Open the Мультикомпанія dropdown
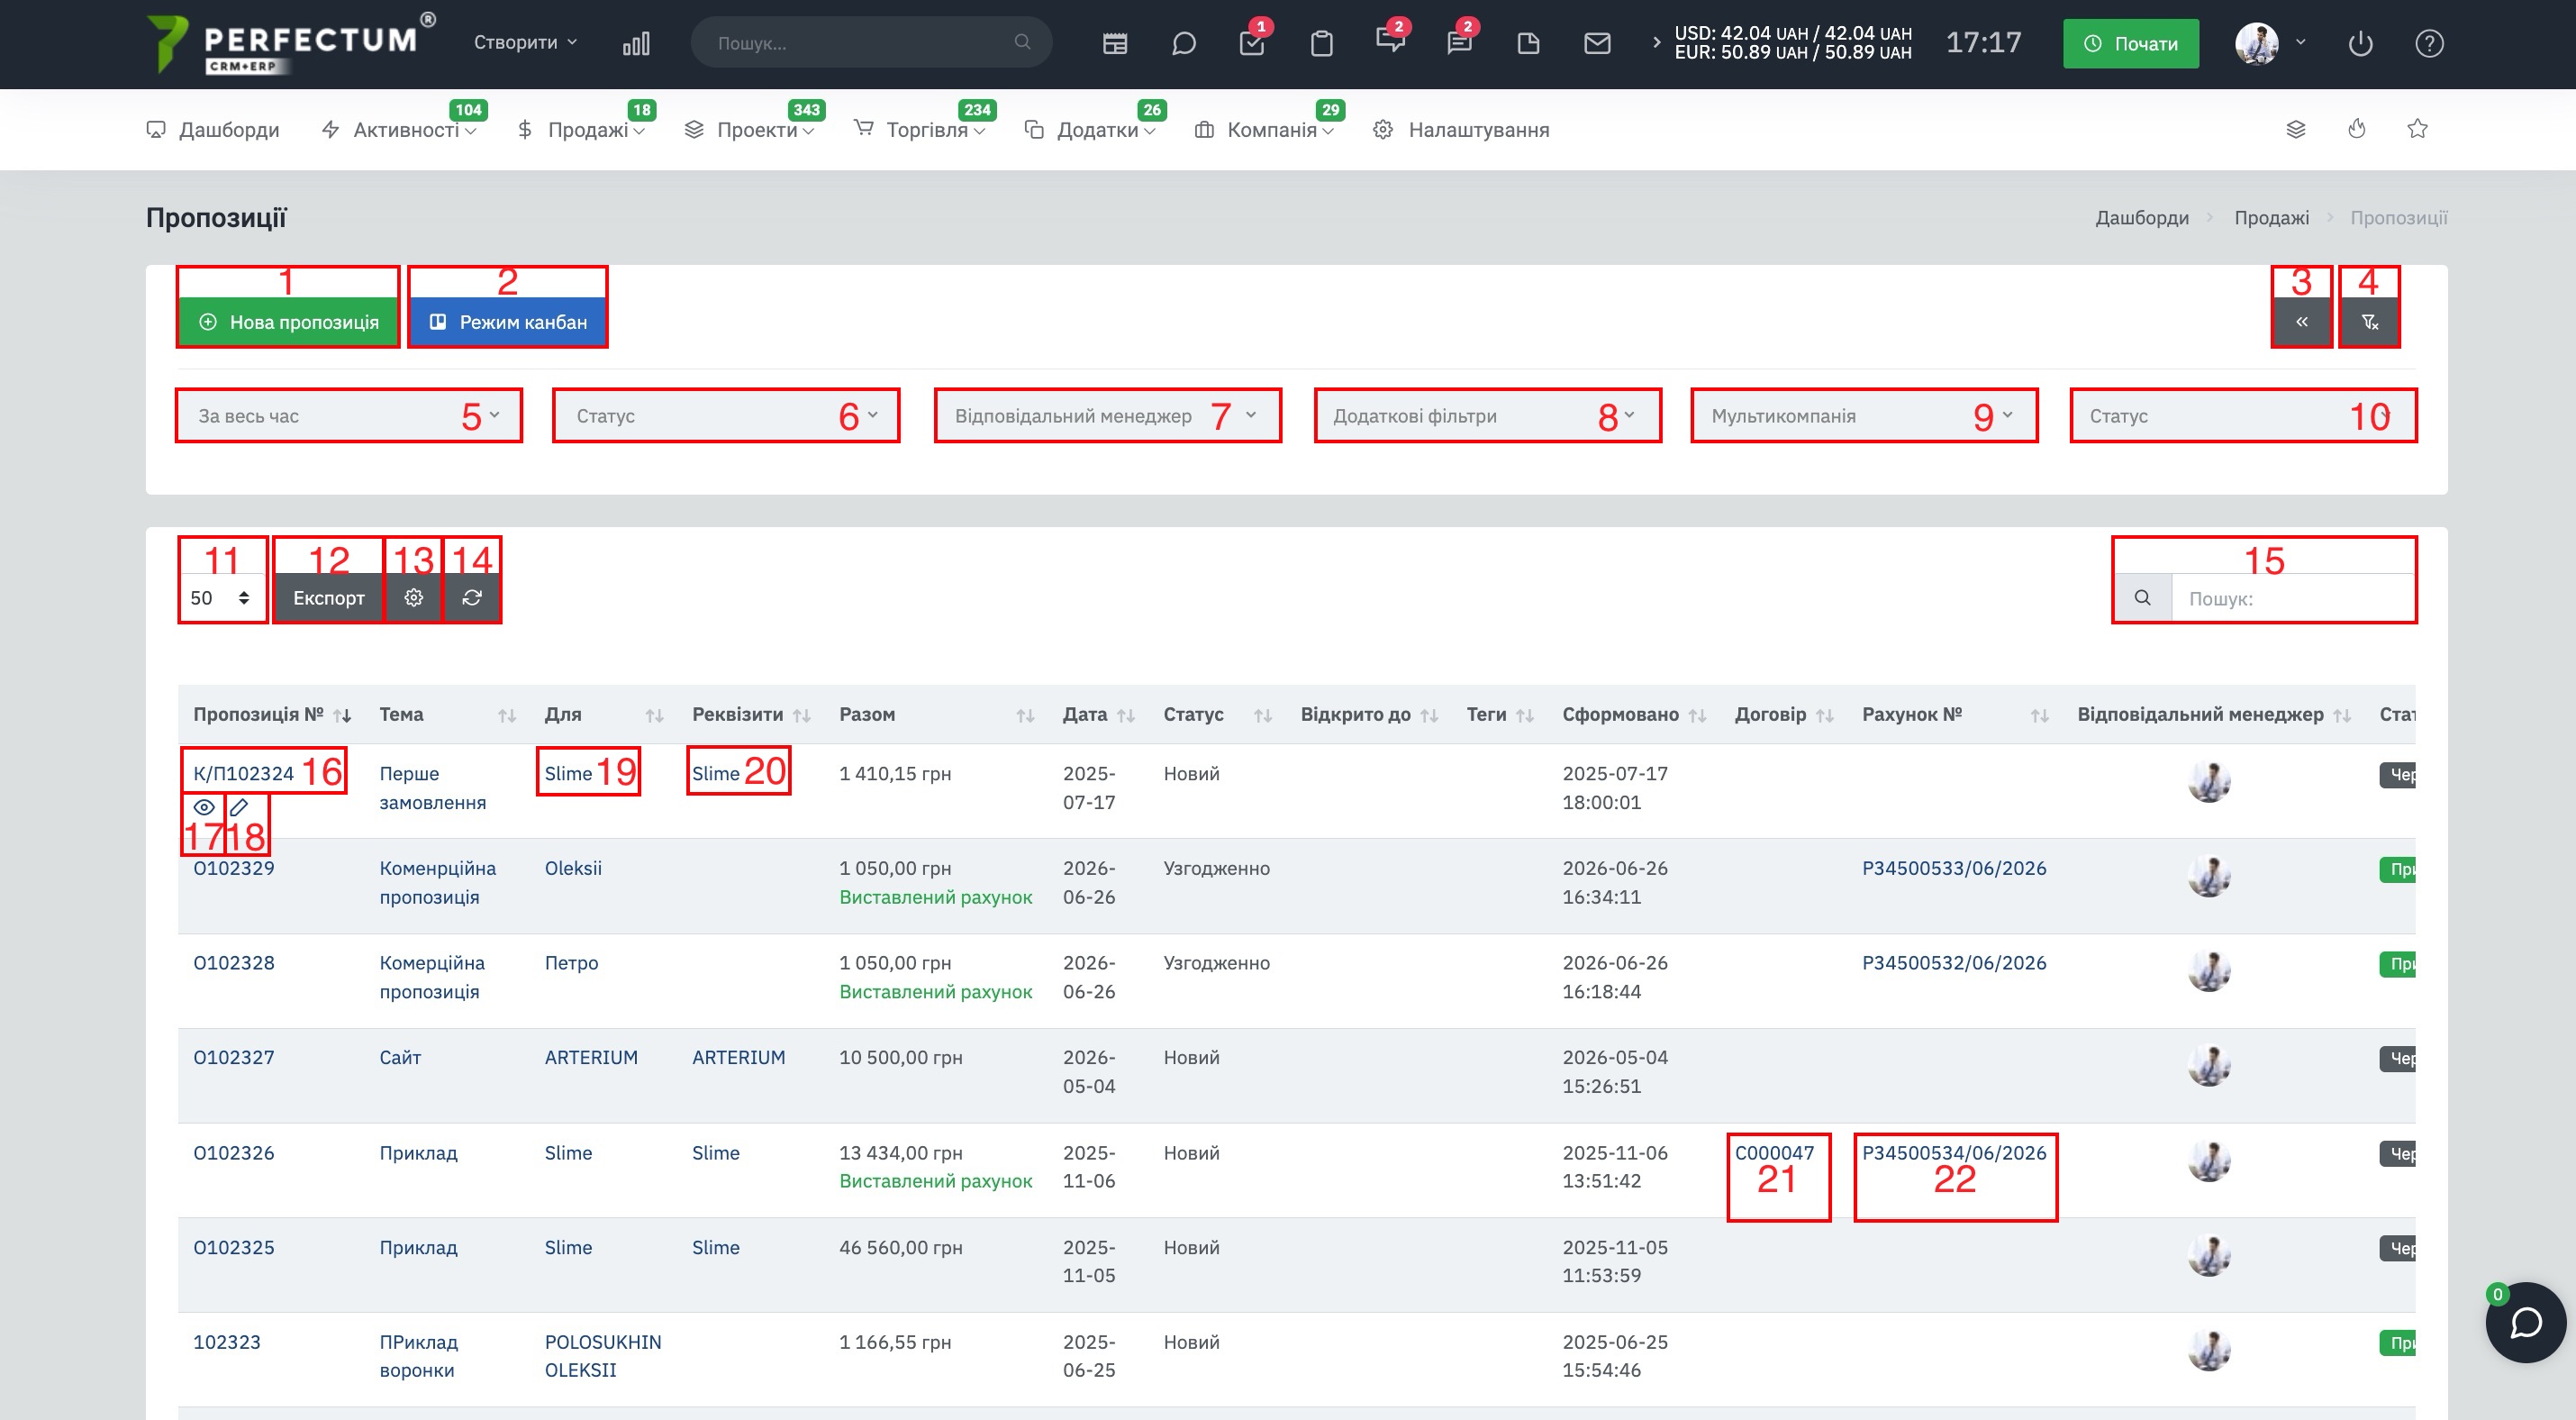This screenshot has width=2576, height=1420. pyautogui.click(x=1864, y=416)
